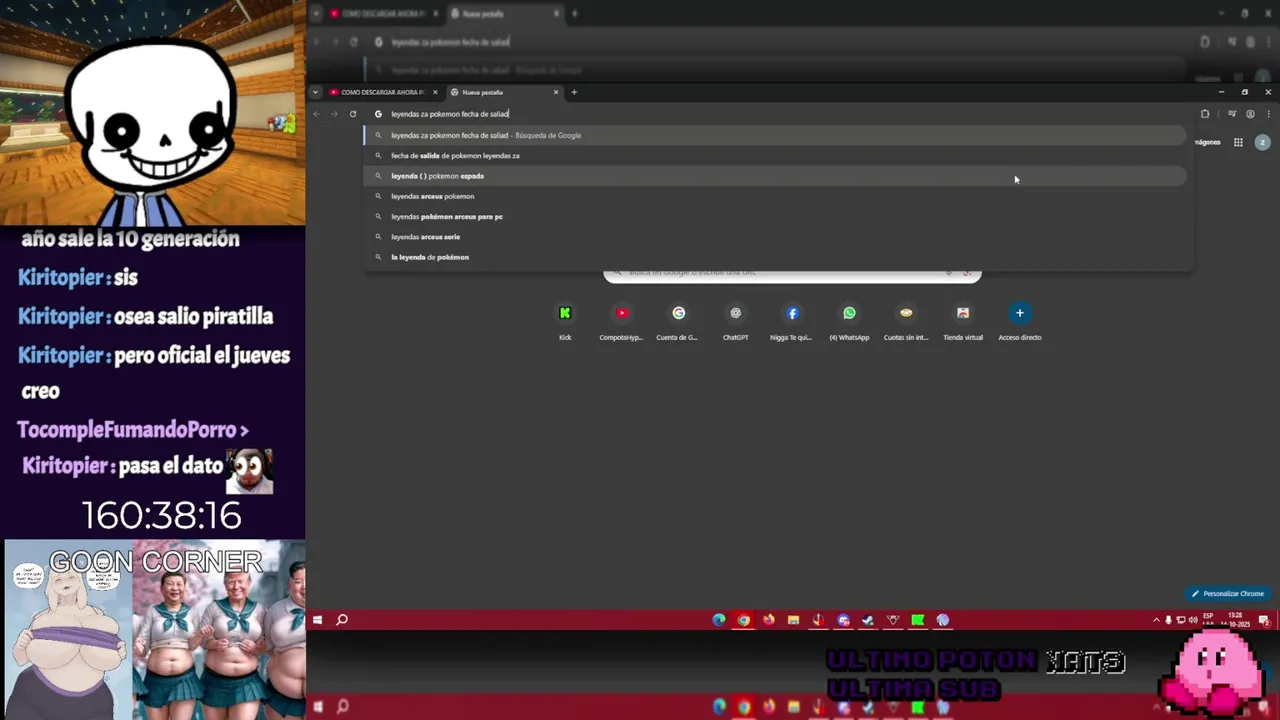Open the microphone icon in the system tray
The image size is (1280, 720).
(x=1168, y=620)
